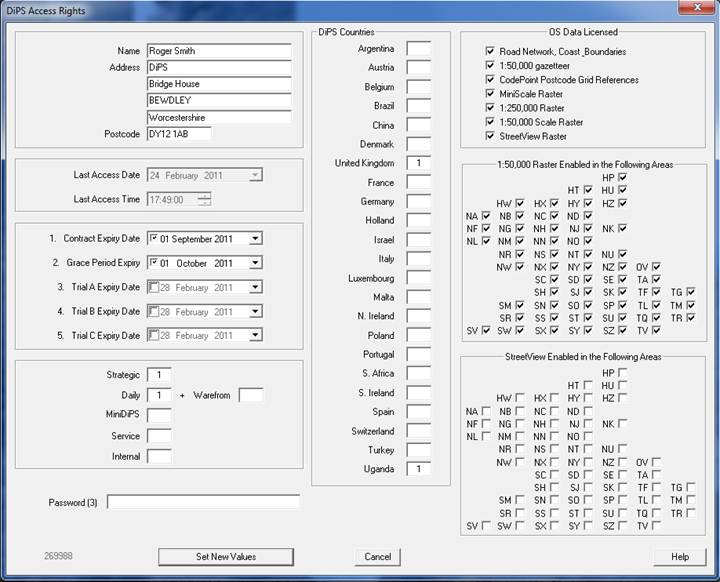Uncheck 1:50,000 gazetteer option

pos(490,65)
